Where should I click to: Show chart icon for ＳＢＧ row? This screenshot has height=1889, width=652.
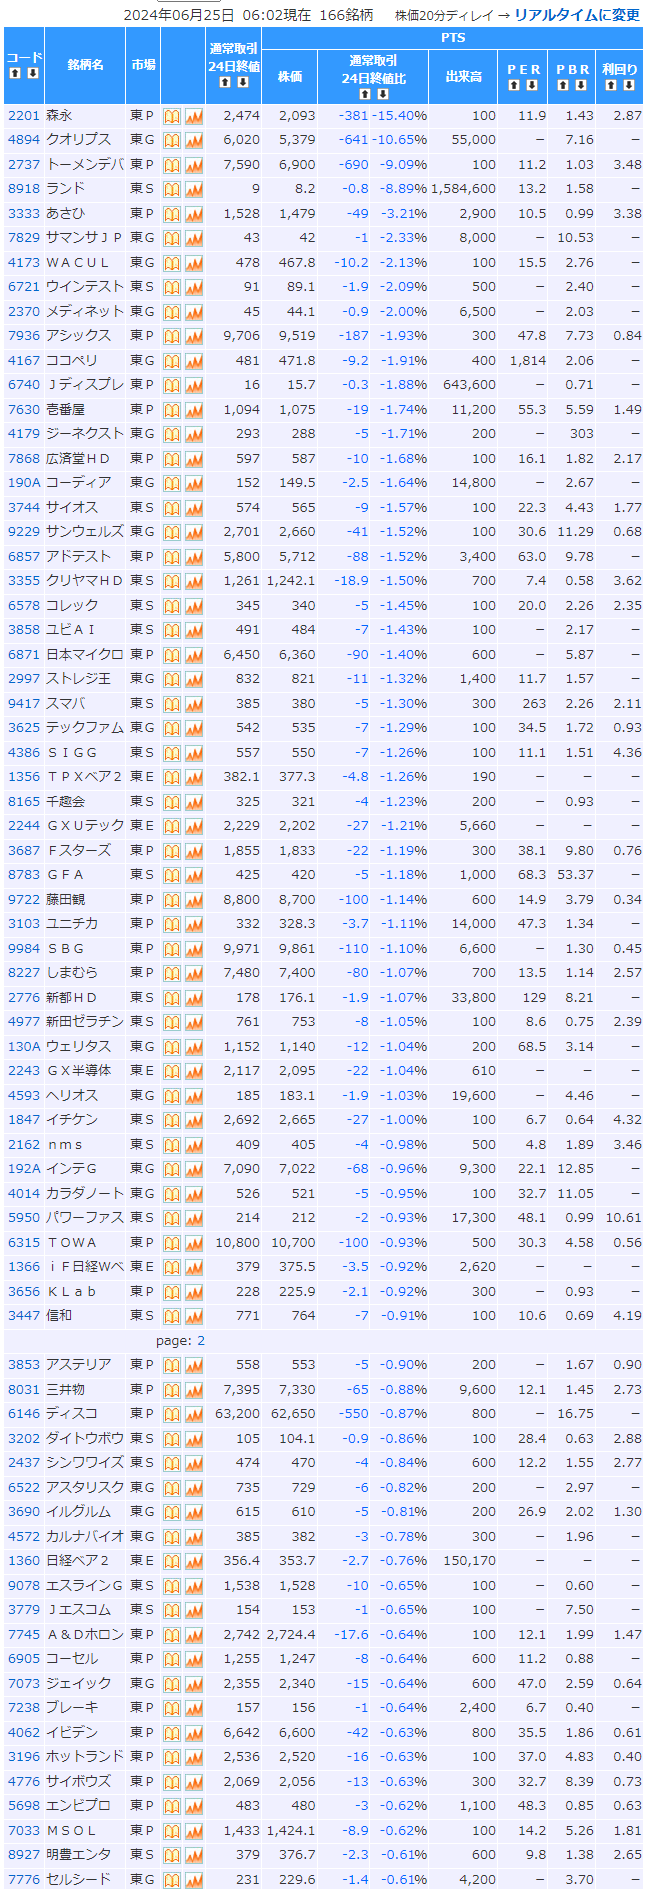(x=194, y=949)
